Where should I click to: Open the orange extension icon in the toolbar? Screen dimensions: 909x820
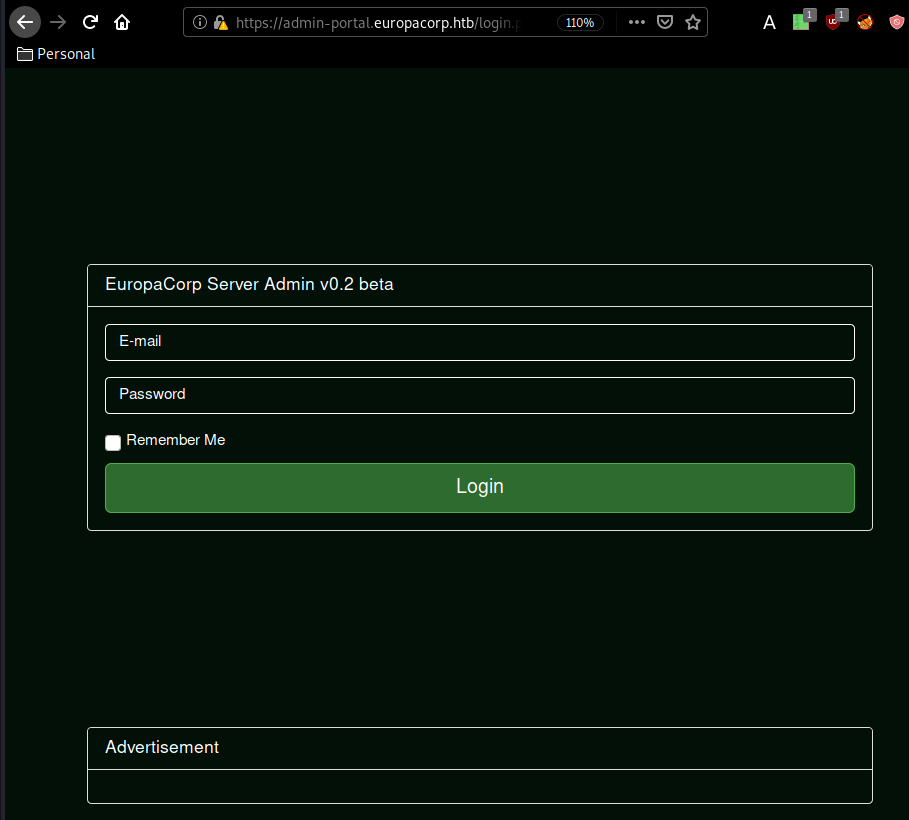[x=865, y=22]
